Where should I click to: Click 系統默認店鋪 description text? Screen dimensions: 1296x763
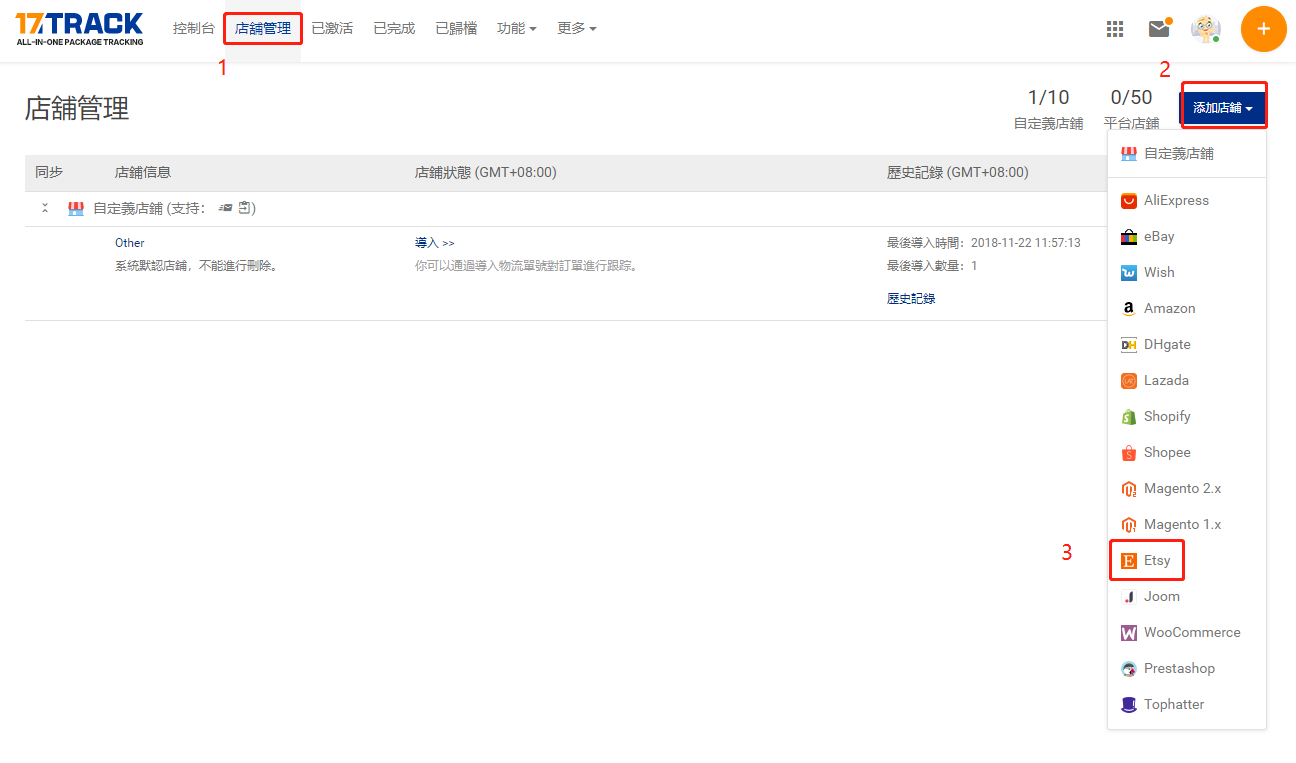[196, 266]
